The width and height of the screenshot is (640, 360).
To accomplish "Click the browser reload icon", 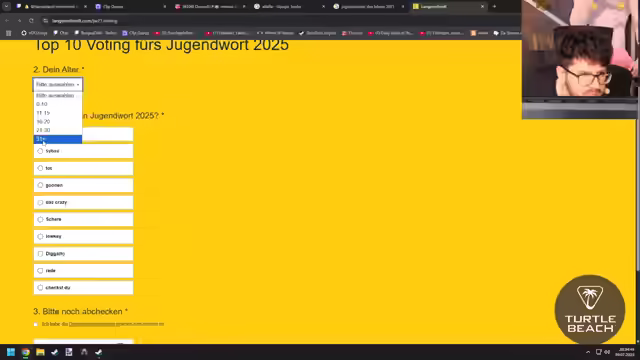I will tap(31, 20).
